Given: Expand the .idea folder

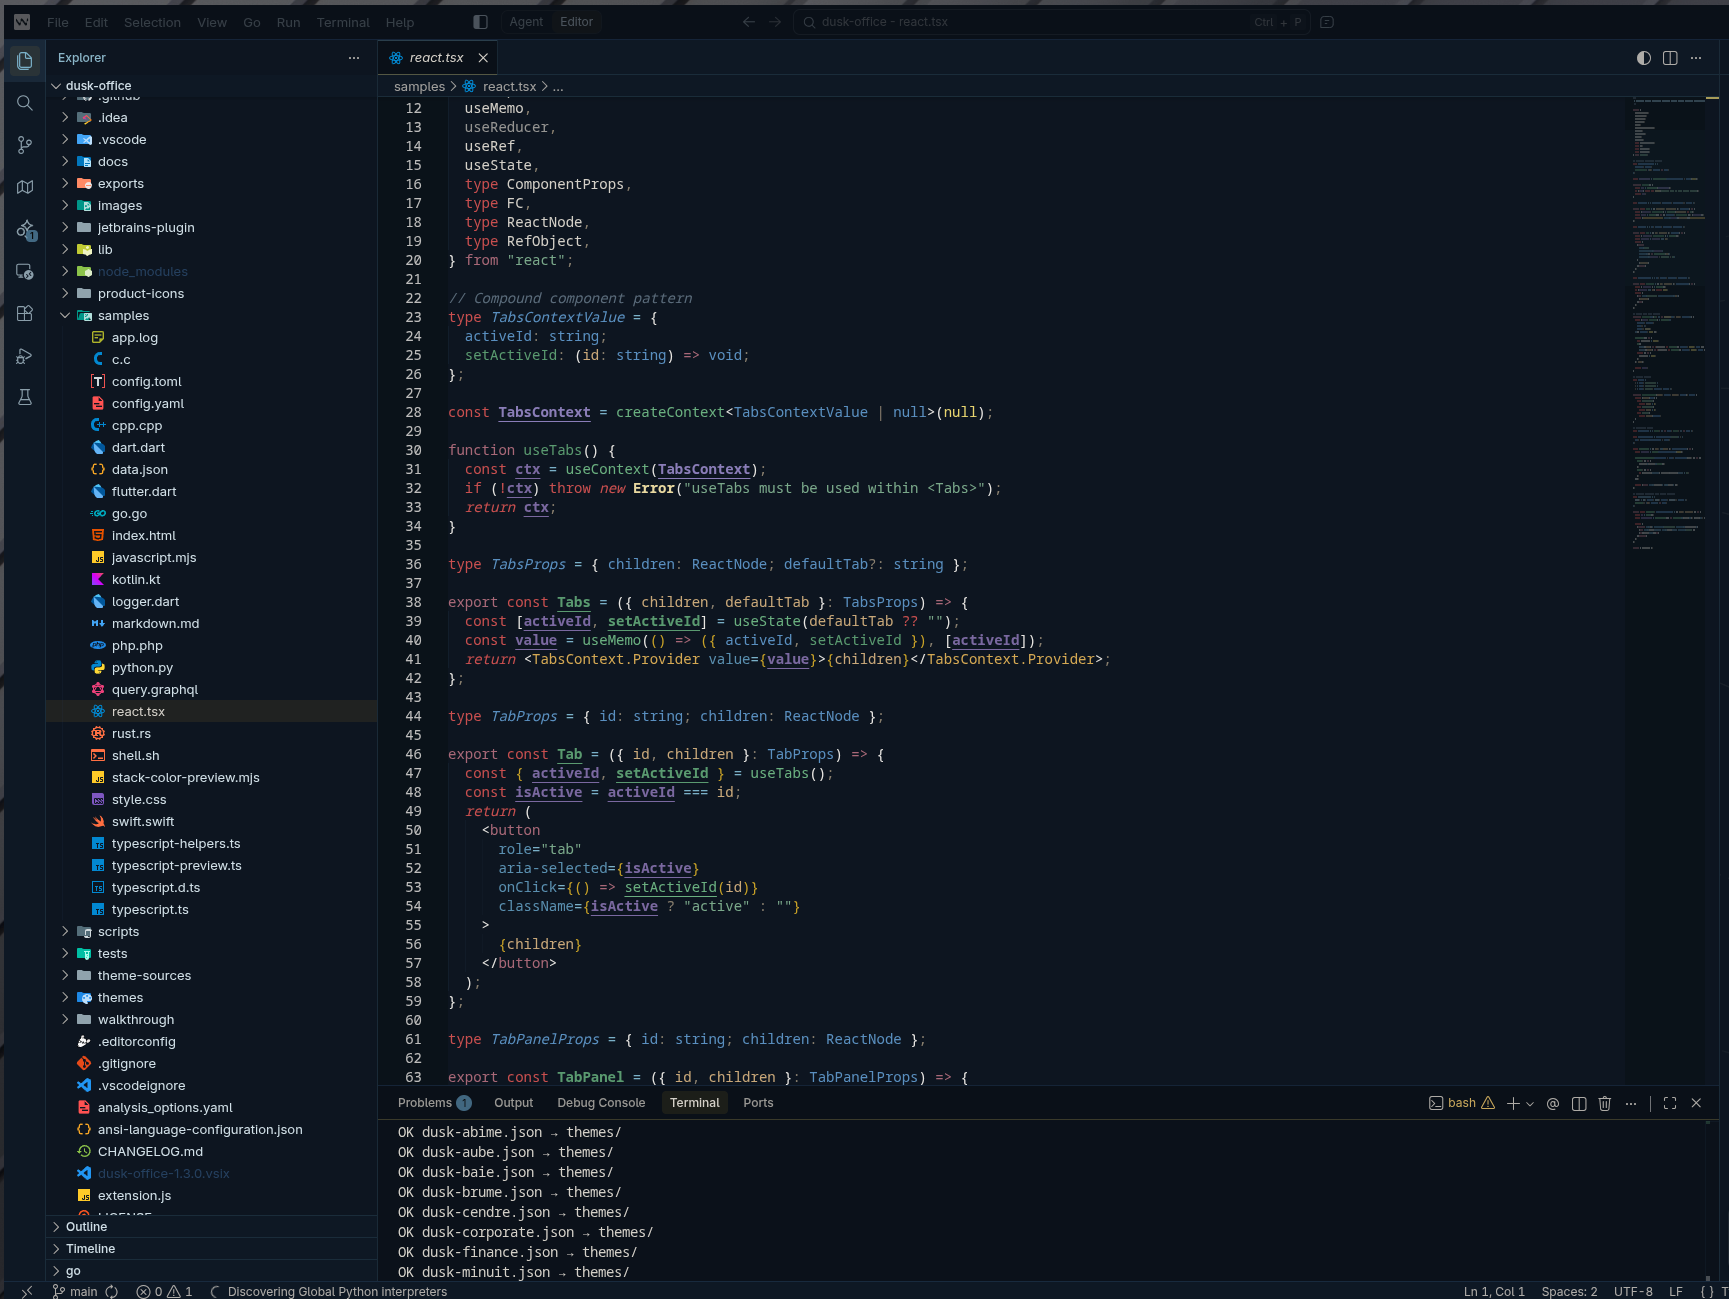Looking at the screenshot, I should (212, 118).
